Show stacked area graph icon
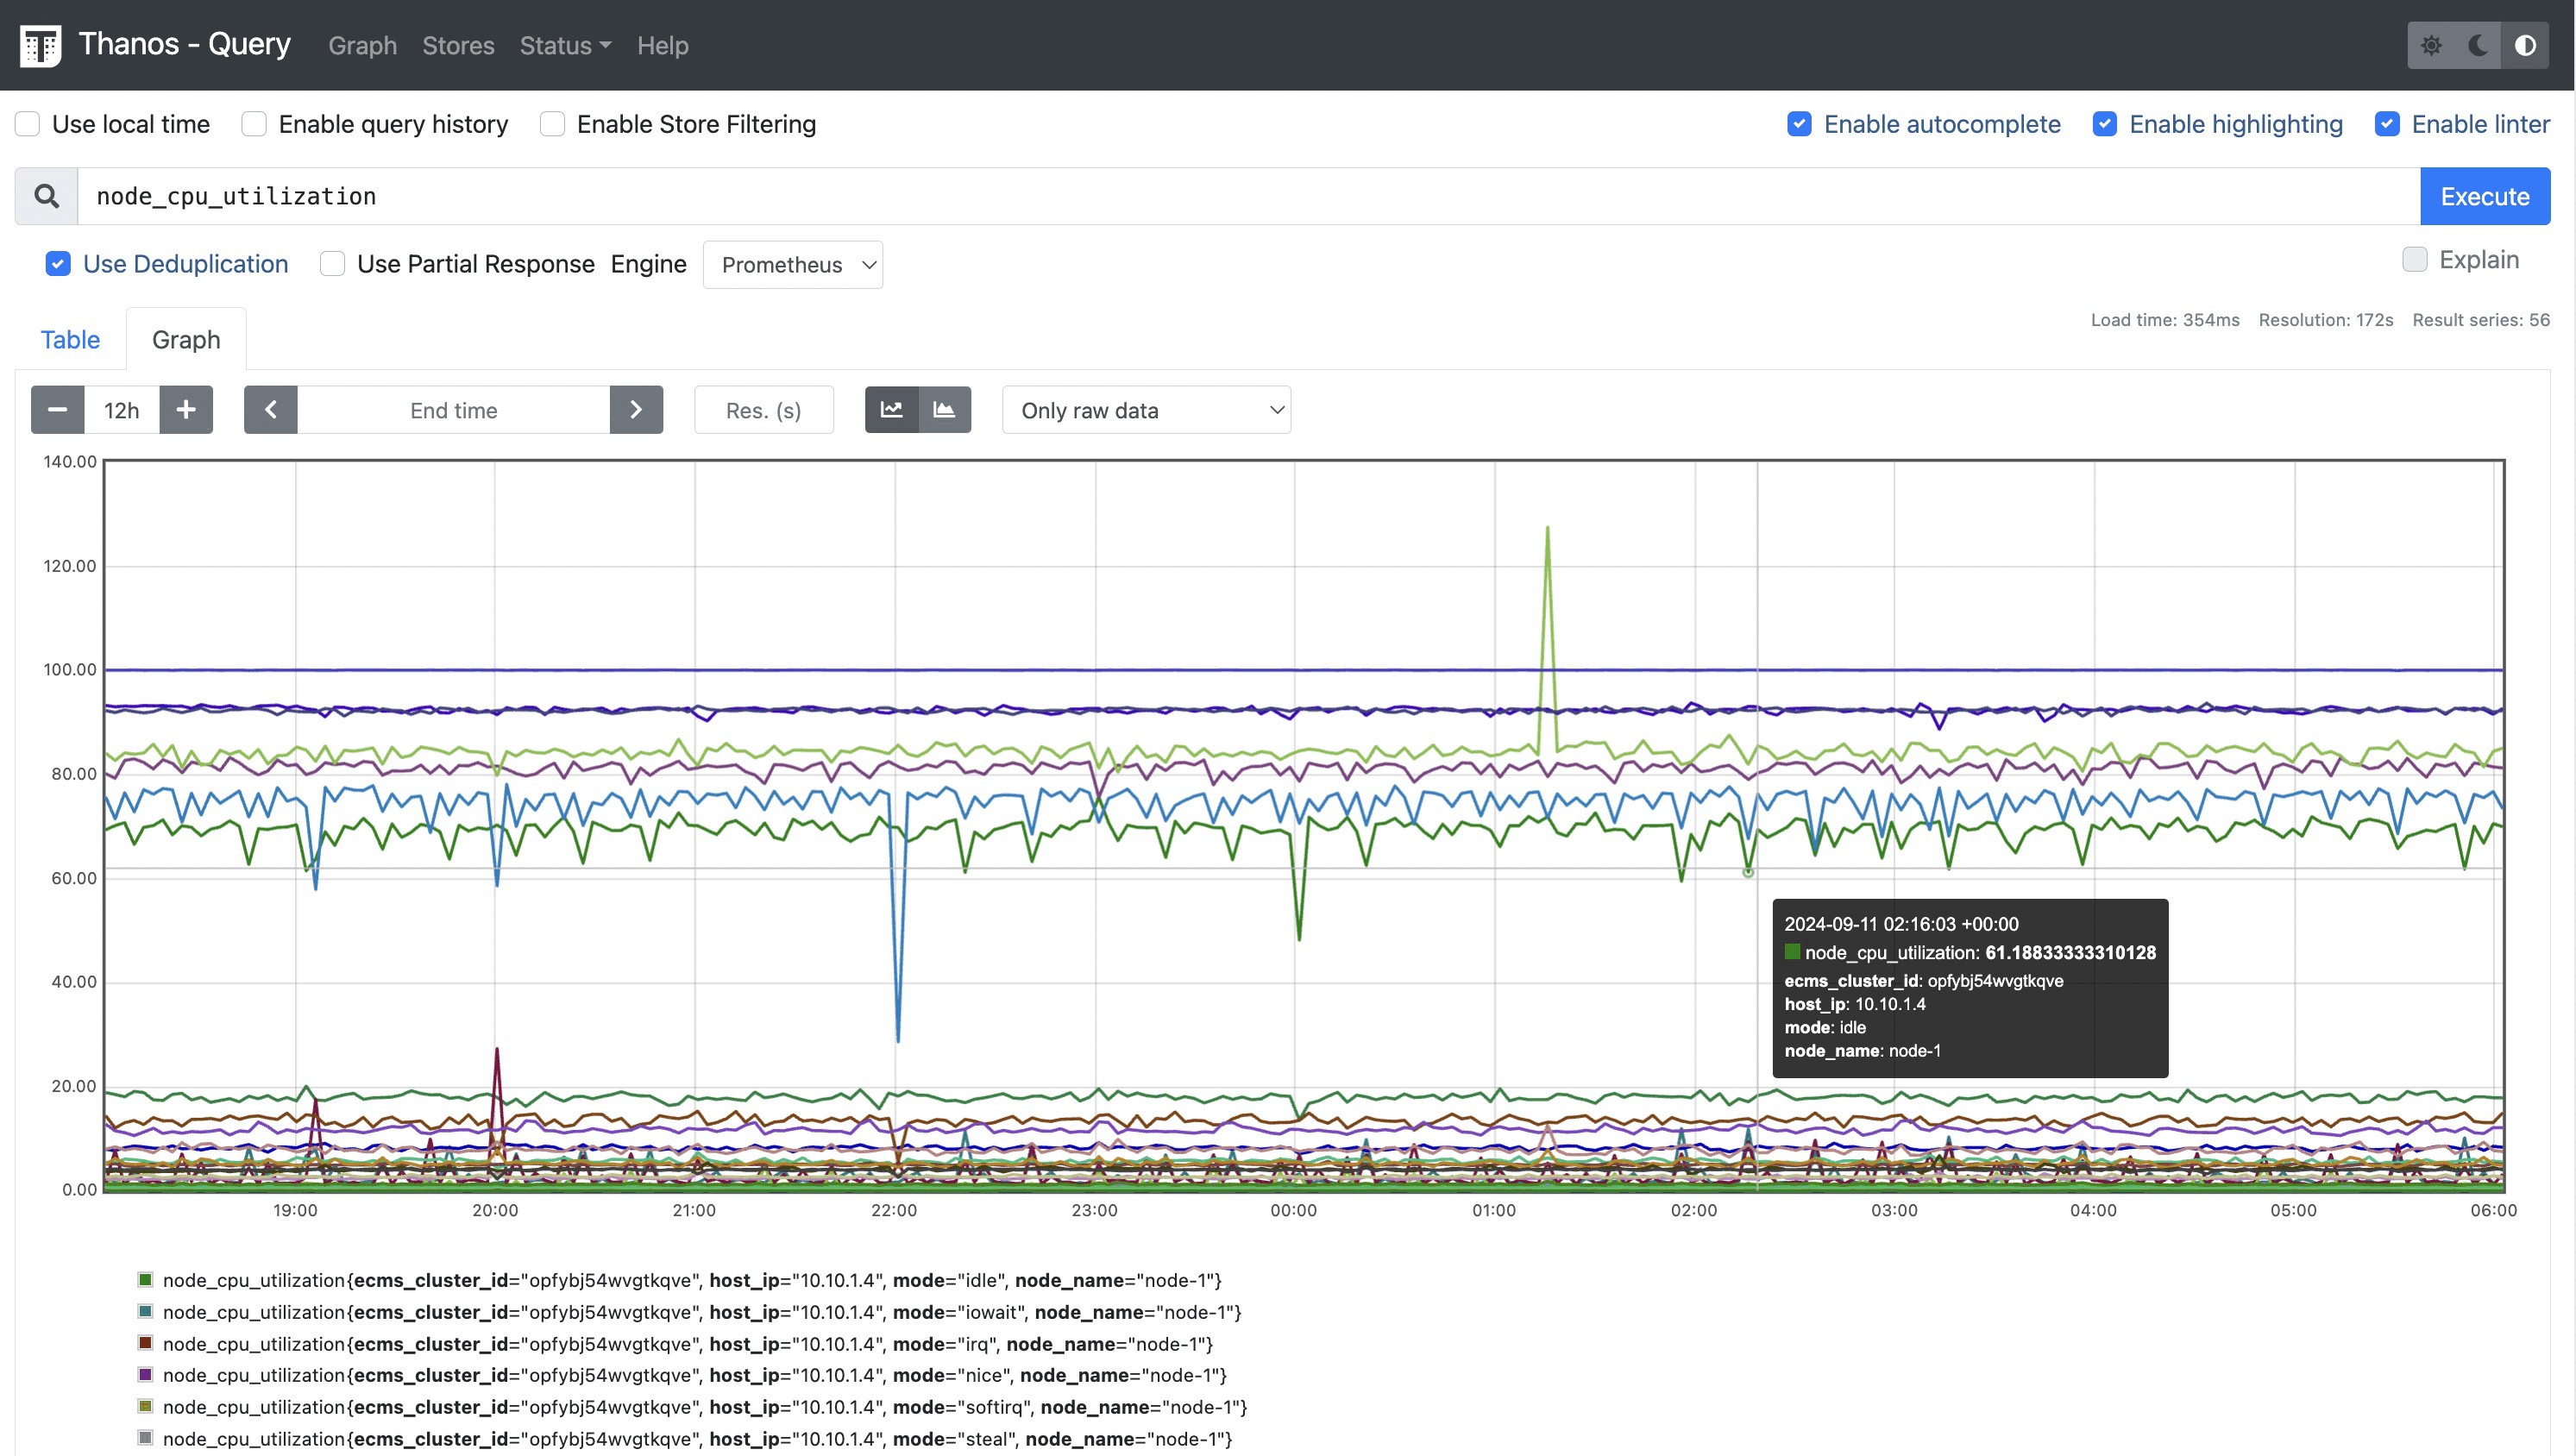 [x=944, y=410]
